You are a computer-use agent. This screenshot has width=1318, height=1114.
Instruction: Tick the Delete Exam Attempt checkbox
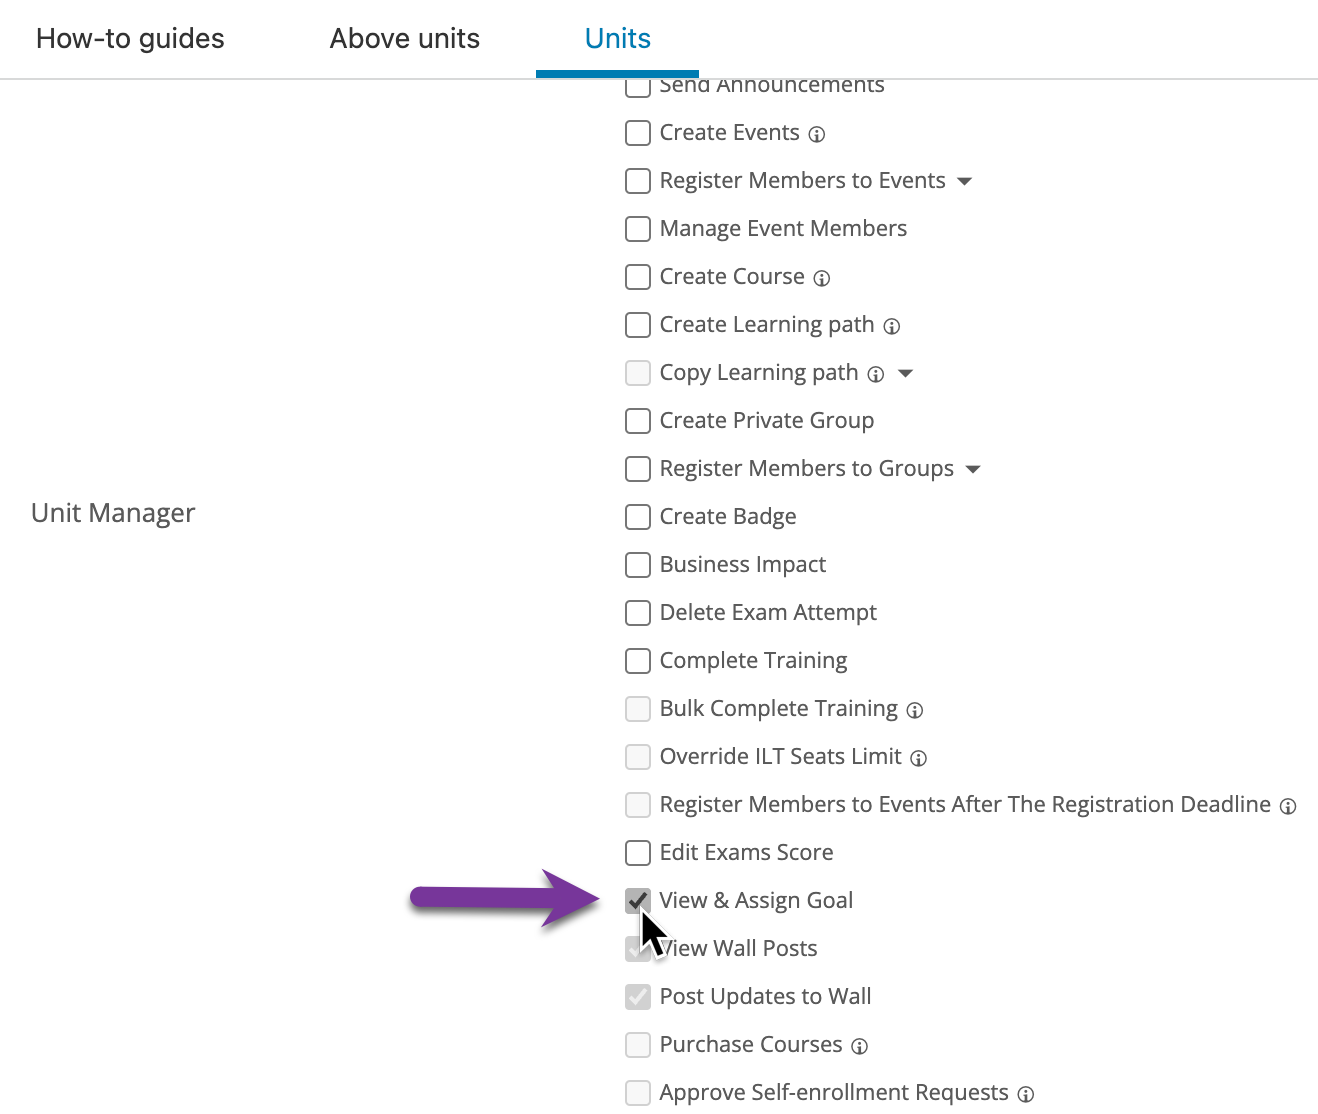click(x=638, y=613)
